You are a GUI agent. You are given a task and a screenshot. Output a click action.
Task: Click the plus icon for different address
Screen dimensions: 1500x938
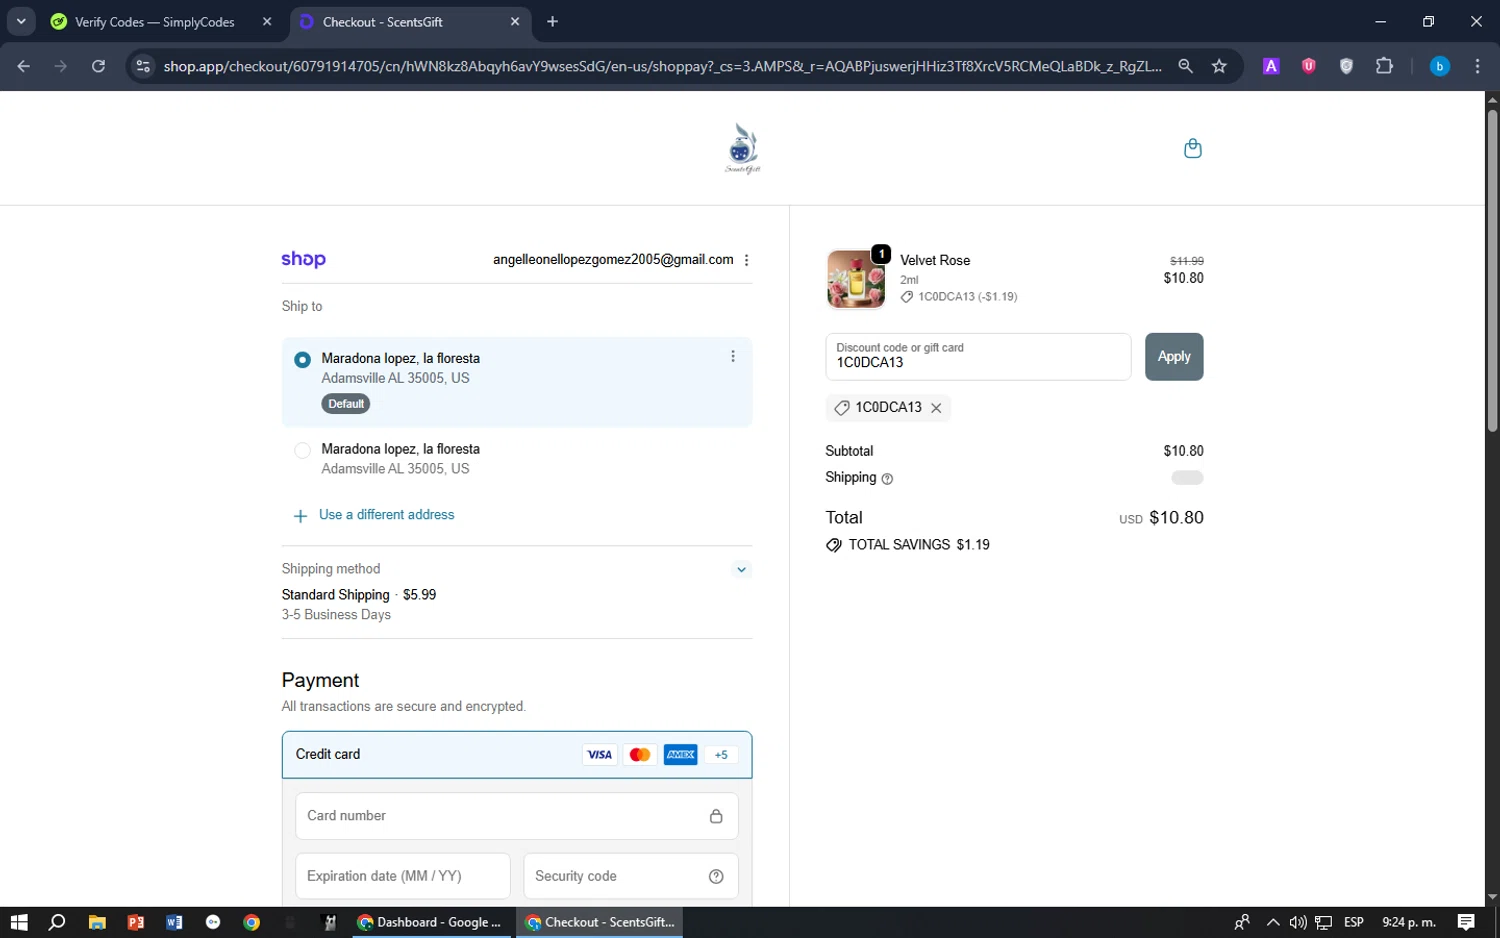(300, 516)
